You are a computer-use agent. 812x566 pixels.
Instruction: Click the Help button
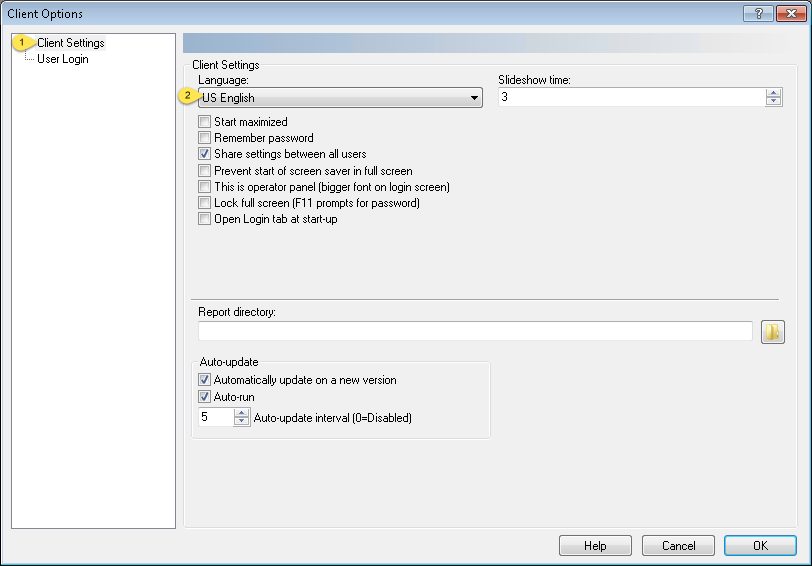coord(595,545)
